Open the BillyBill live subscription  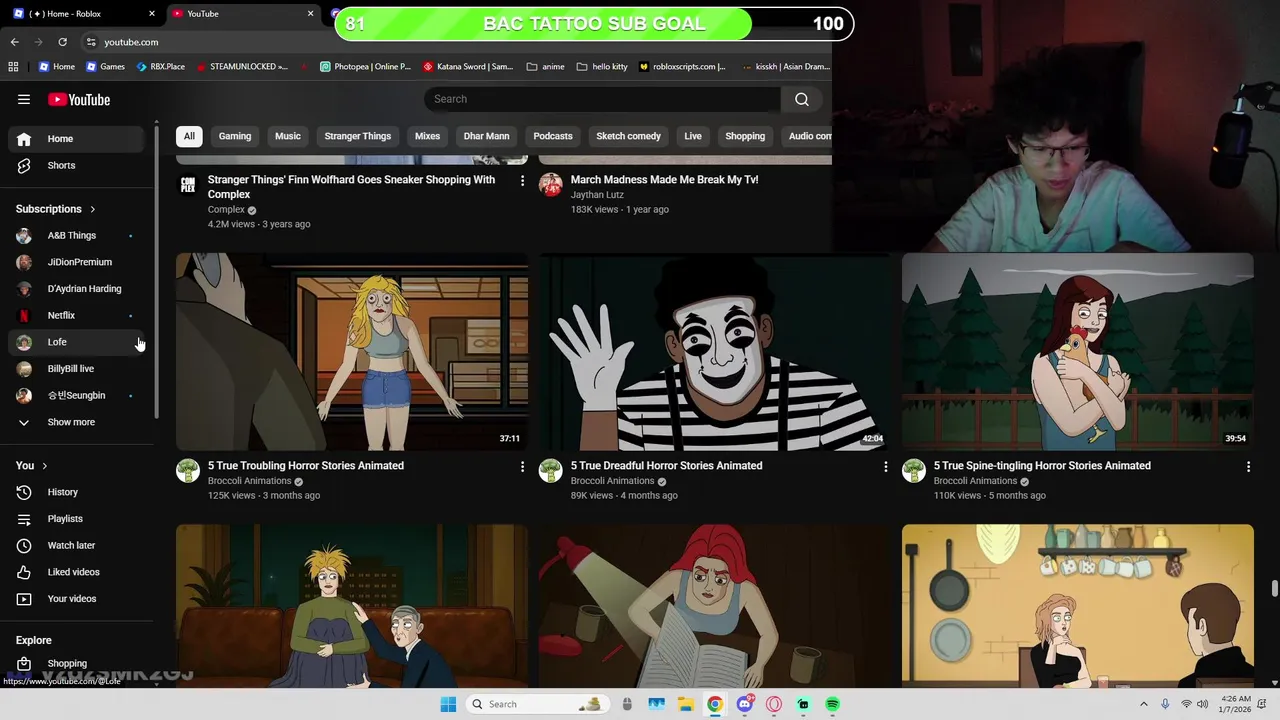76,369
